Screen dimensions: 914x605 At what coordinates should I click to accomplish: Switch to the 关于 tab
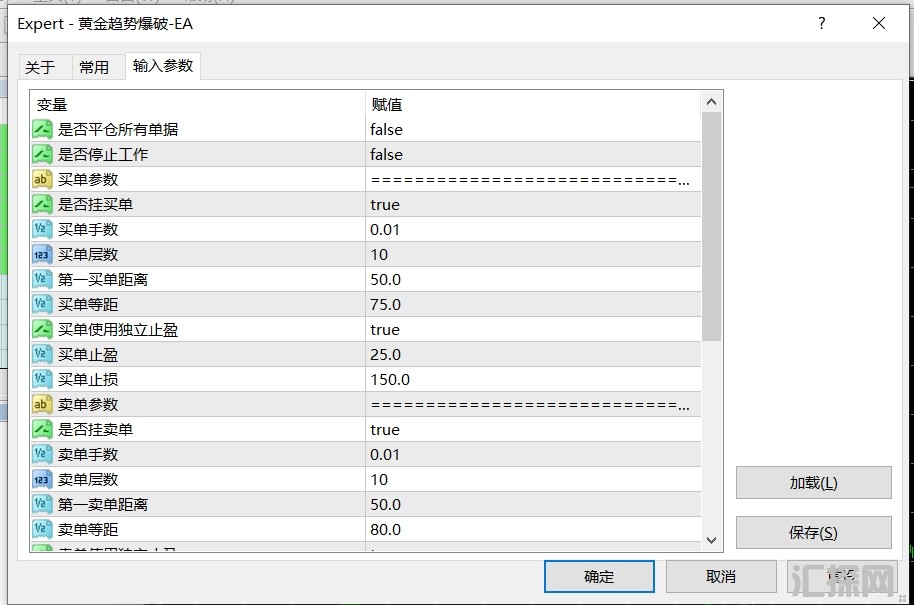coord(40,67)
